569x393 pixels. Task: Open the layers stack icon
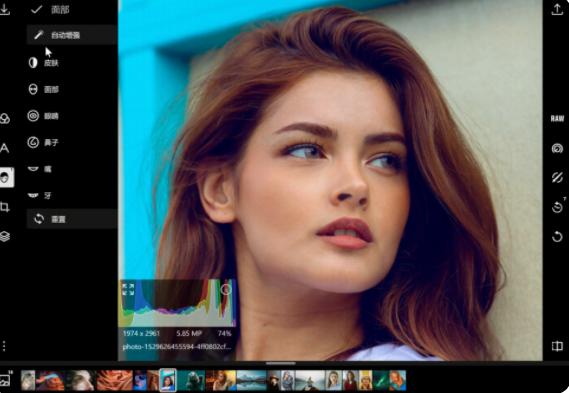tap(5, 237)
